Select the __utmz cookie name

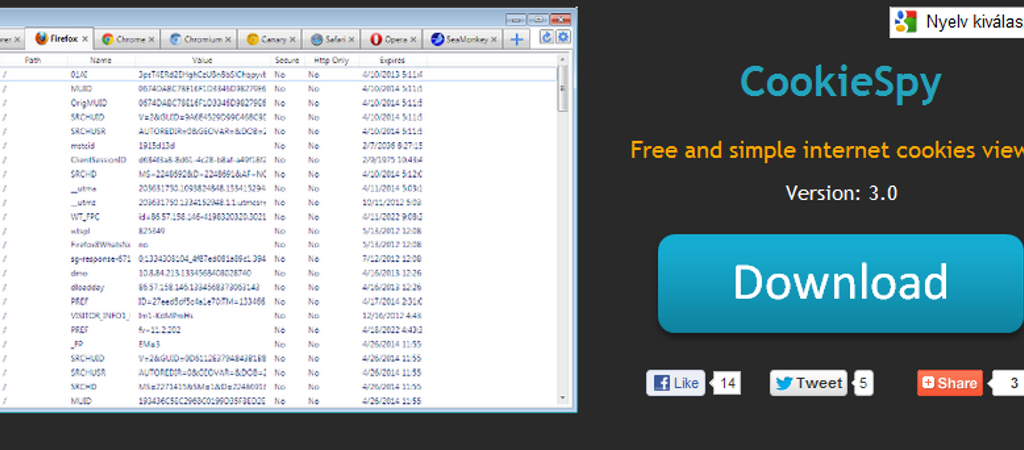point(83,202)
